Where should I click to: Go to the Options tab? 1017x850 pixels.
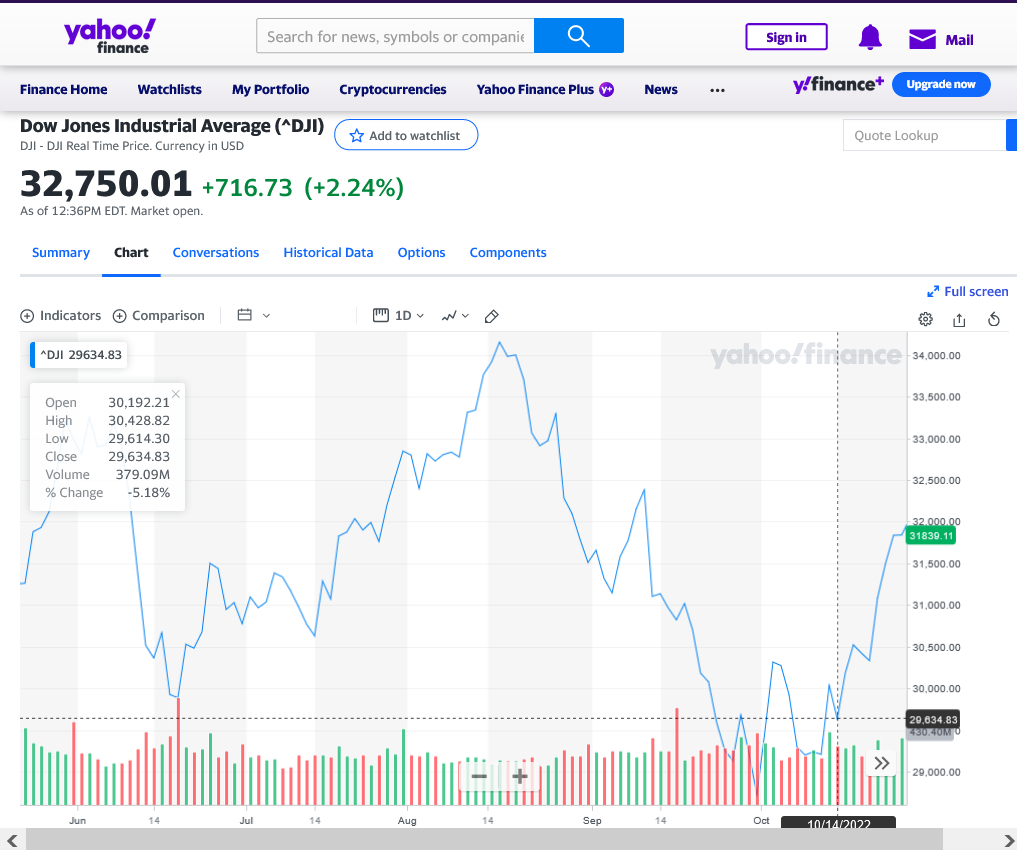[422, 252]
